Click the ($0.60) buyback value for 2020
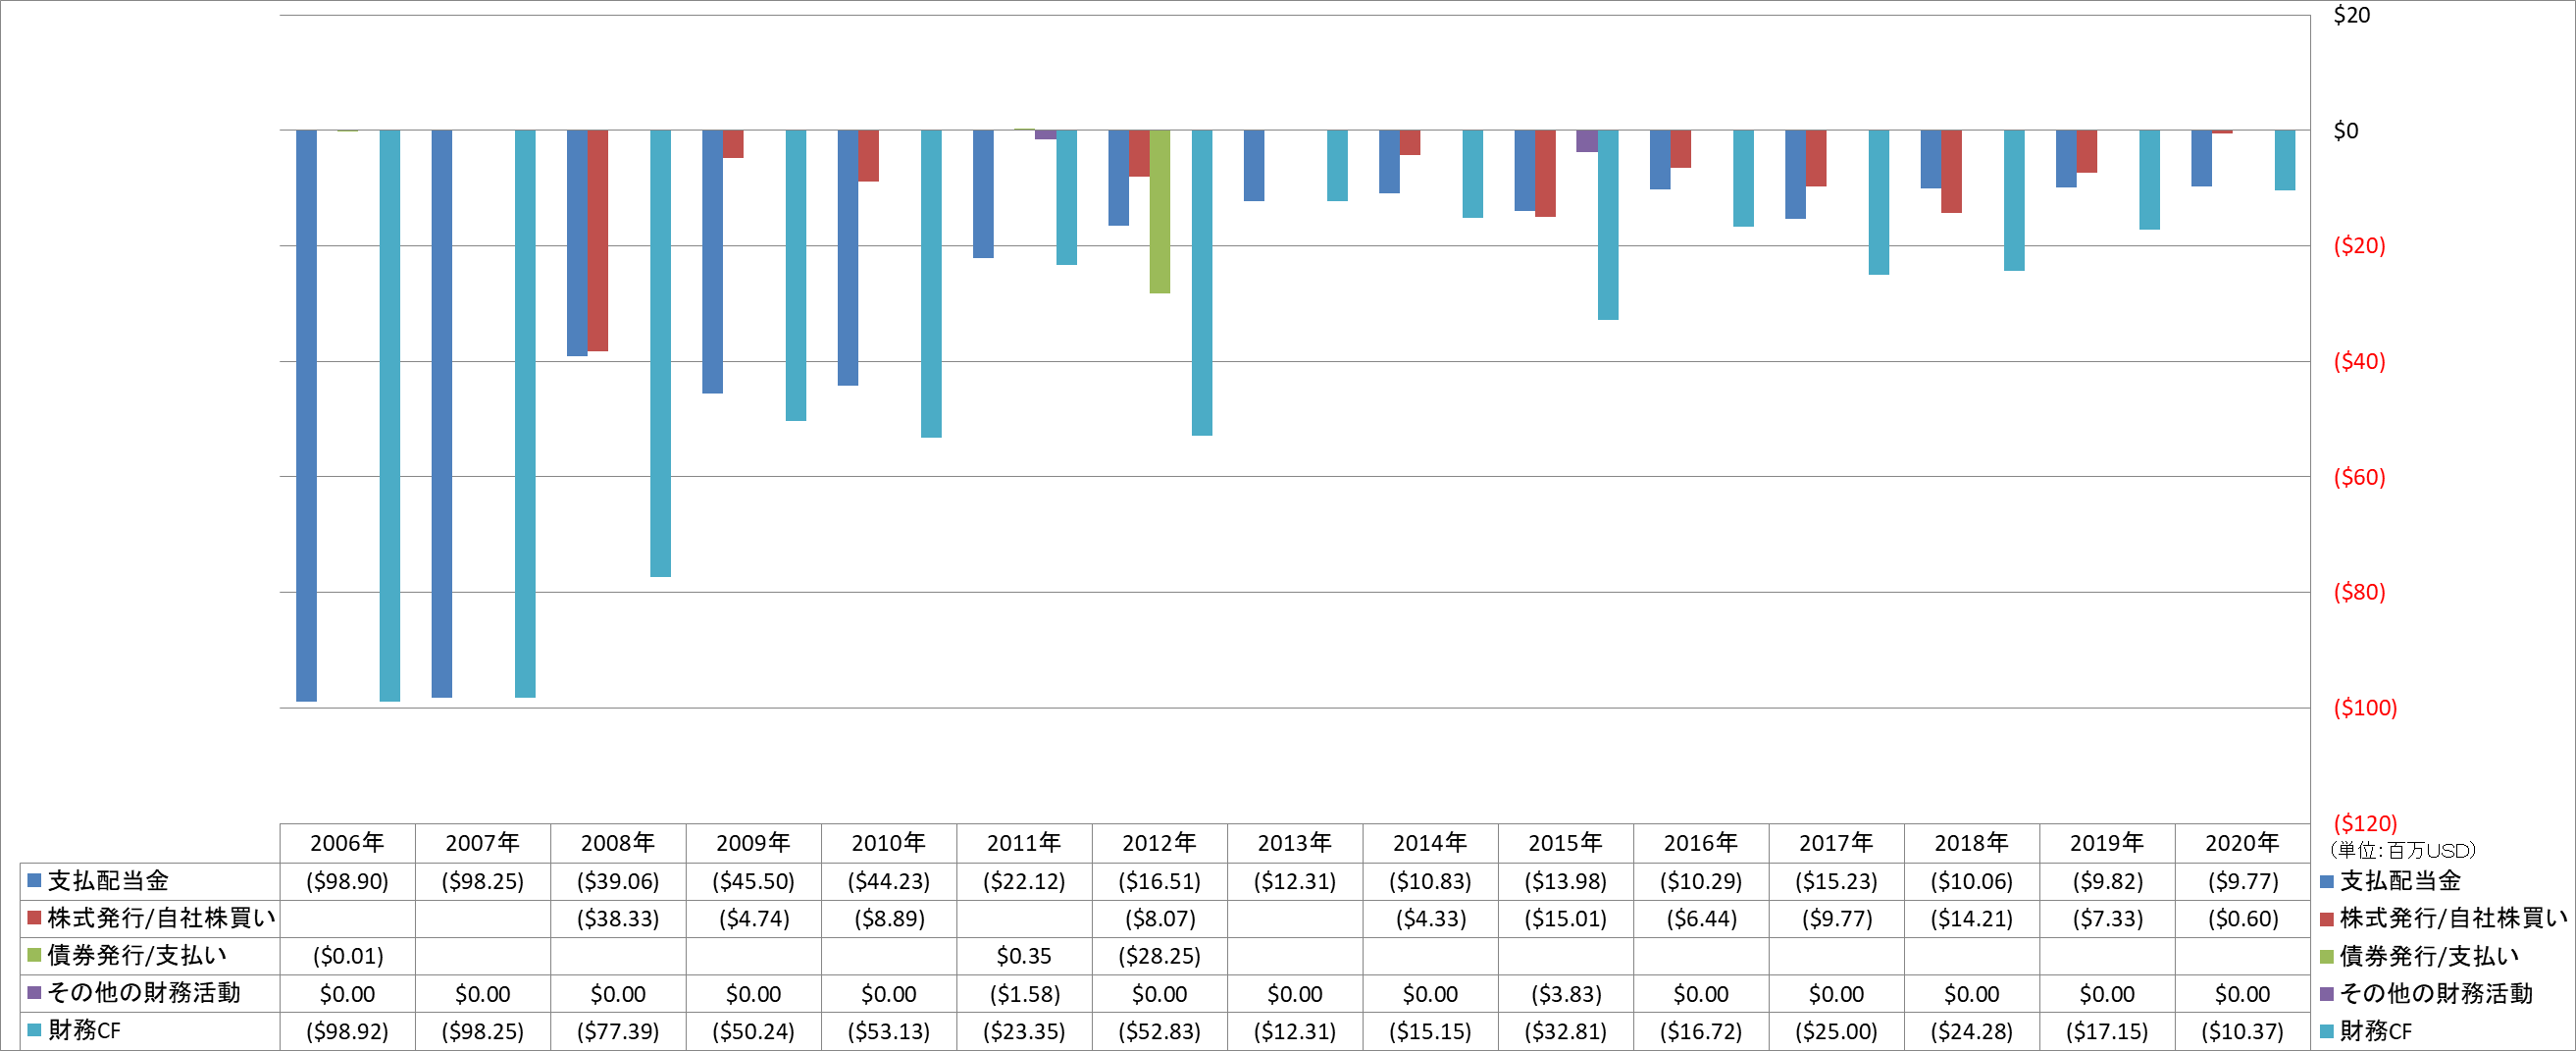This screenshot has height=1051, width=2576. (2242, 919)
